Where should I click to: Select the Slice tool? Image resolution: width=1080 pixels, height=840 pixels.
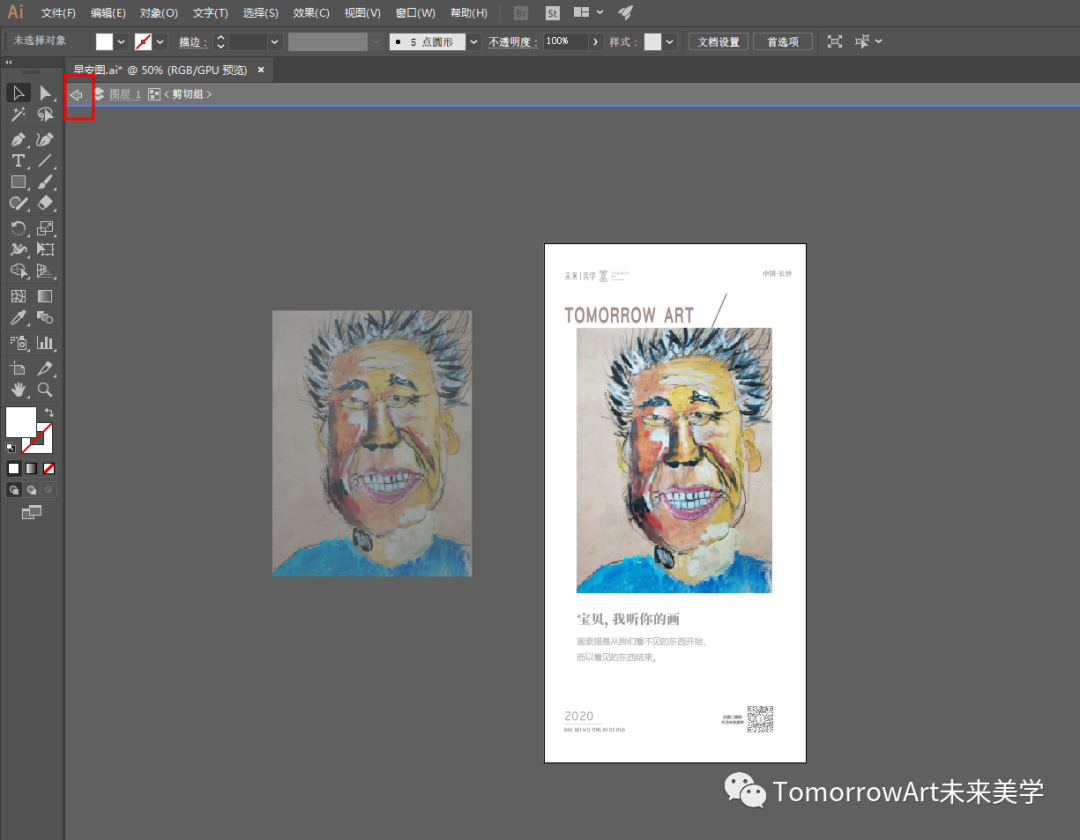[45, 368]
